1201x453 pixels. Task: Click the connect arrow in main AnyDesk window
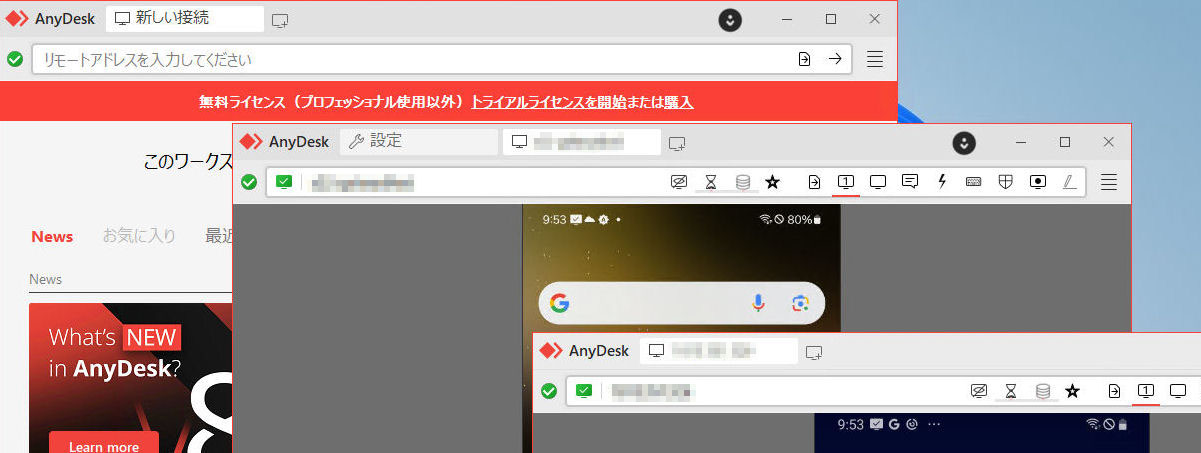(x=835, y=59)
